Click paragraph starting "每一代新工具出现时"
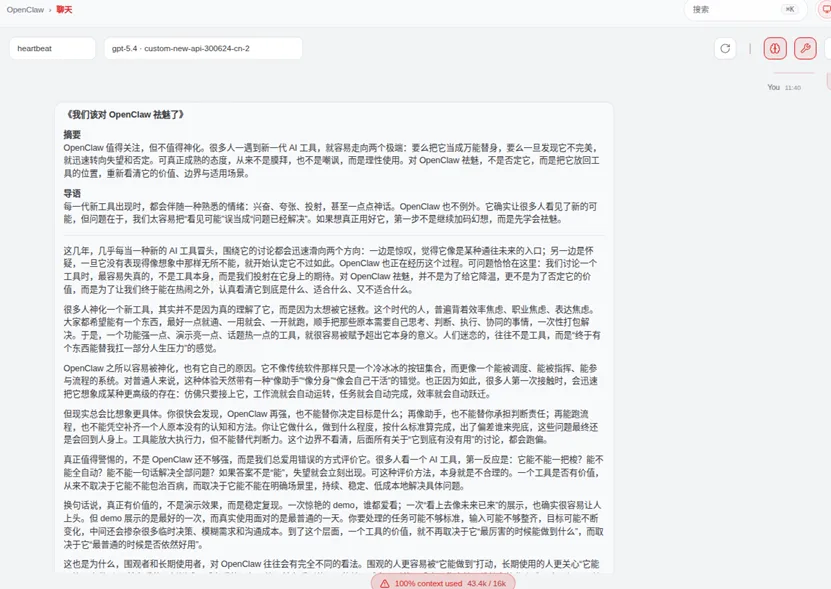Viewport: 831px width, 589px height. click(x=330, y=213)
